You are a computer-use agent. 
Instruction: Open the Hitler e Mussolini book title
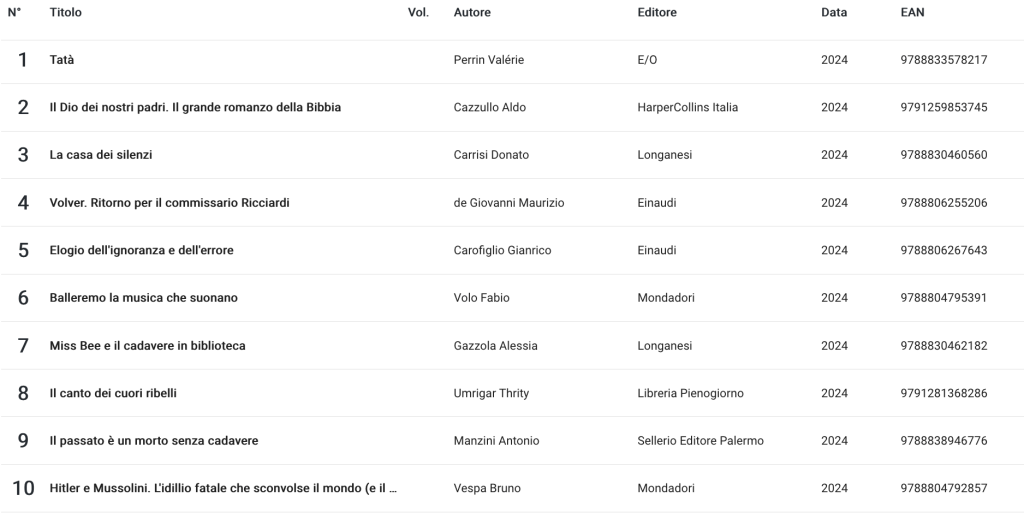pyautogui.click(x=223, y=489)
